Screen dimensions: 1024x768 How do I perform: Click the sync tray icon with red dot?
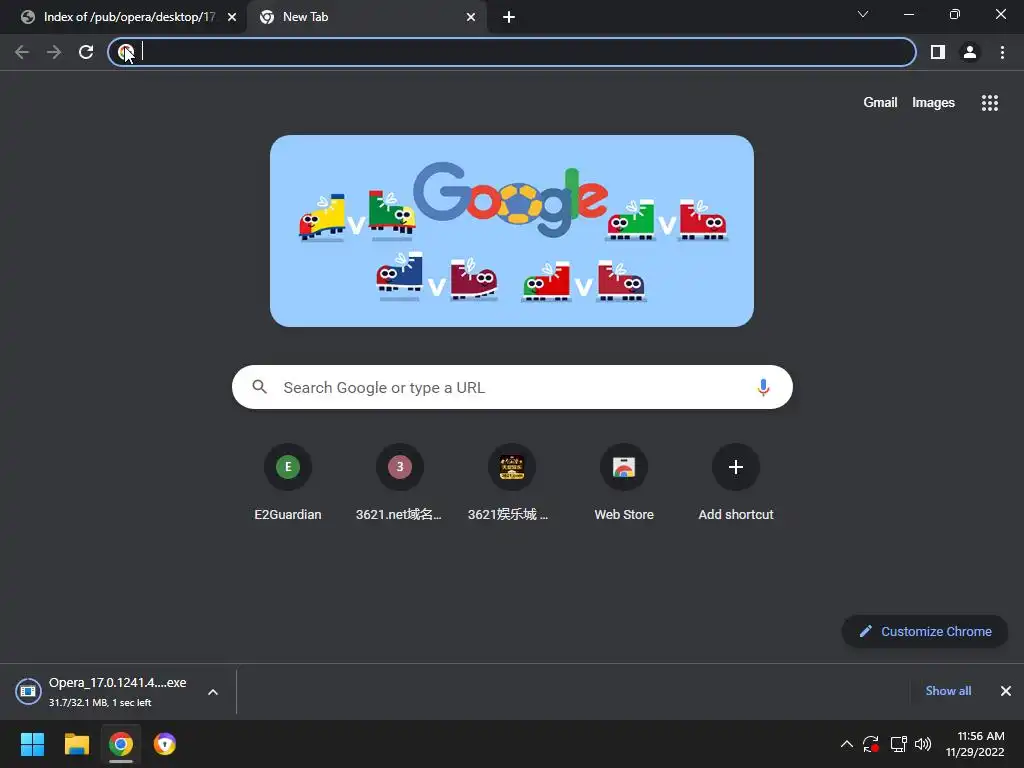(x=871, y=744)
